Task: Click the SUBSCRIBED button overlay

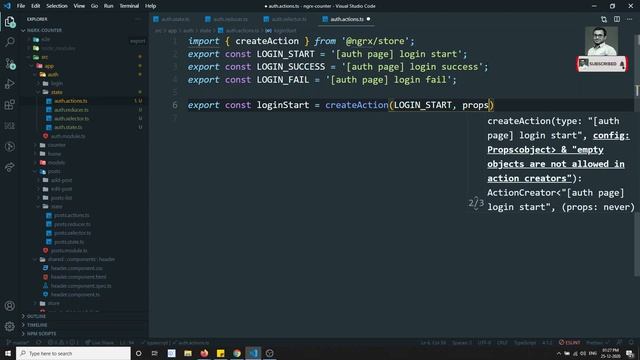Action: 602,64
